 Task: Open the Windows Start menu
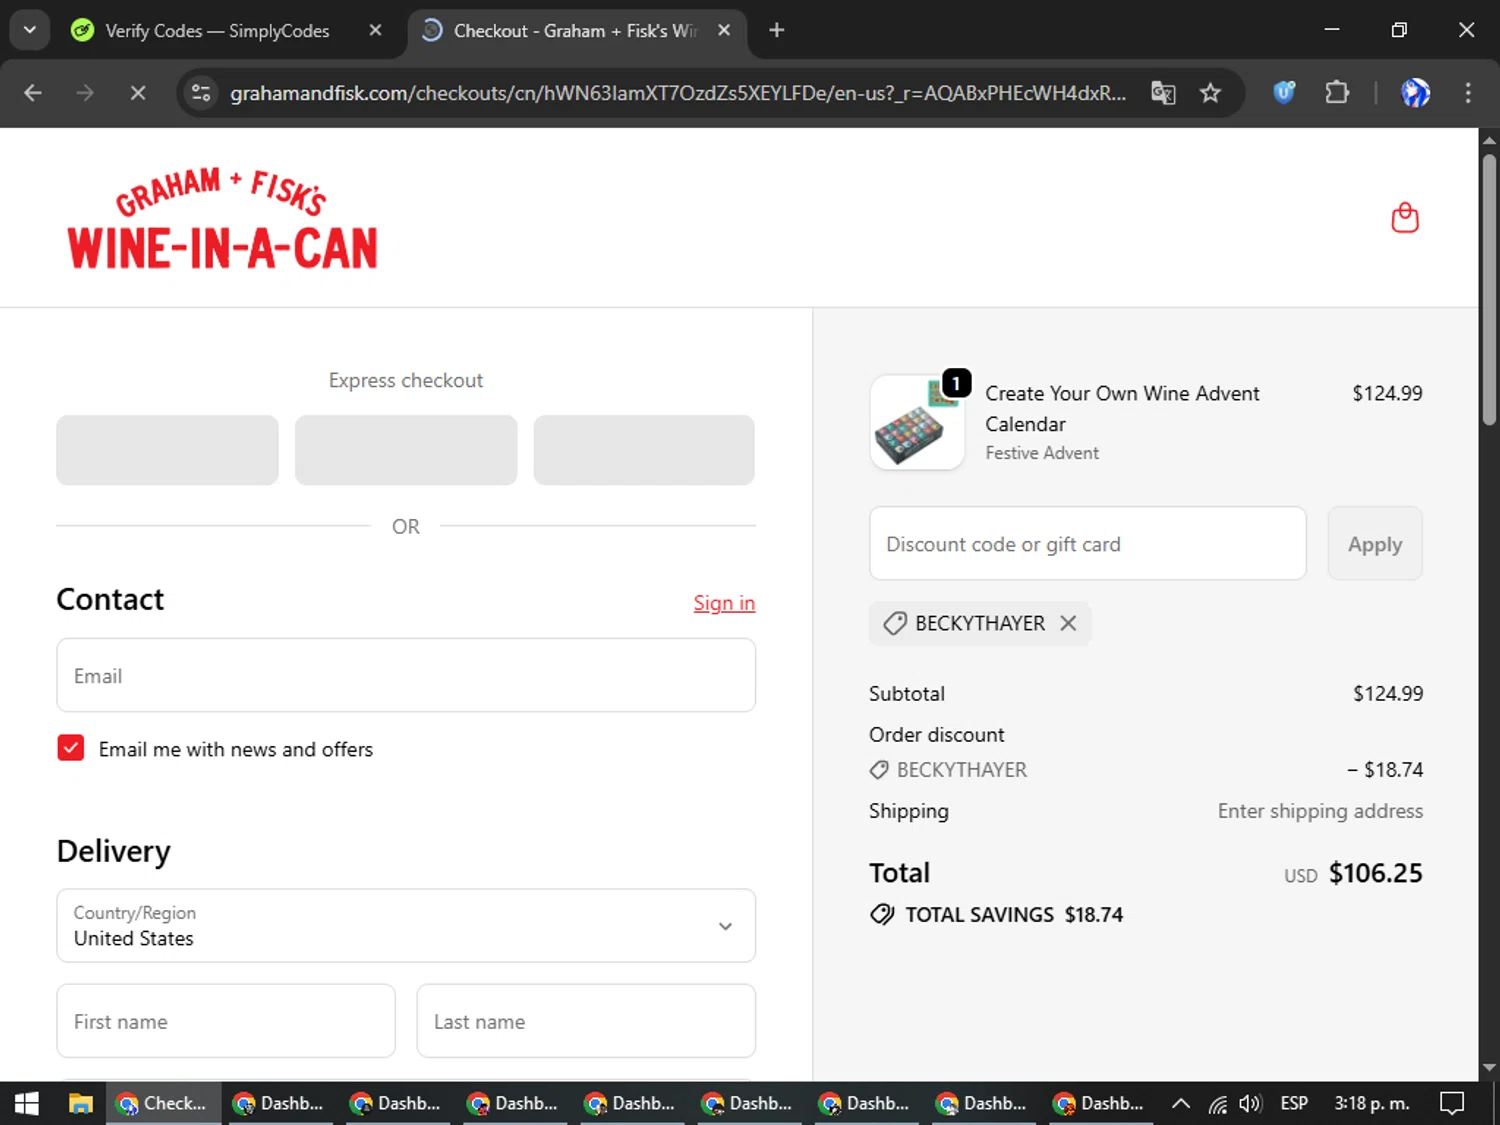(x=27, y=1103)
